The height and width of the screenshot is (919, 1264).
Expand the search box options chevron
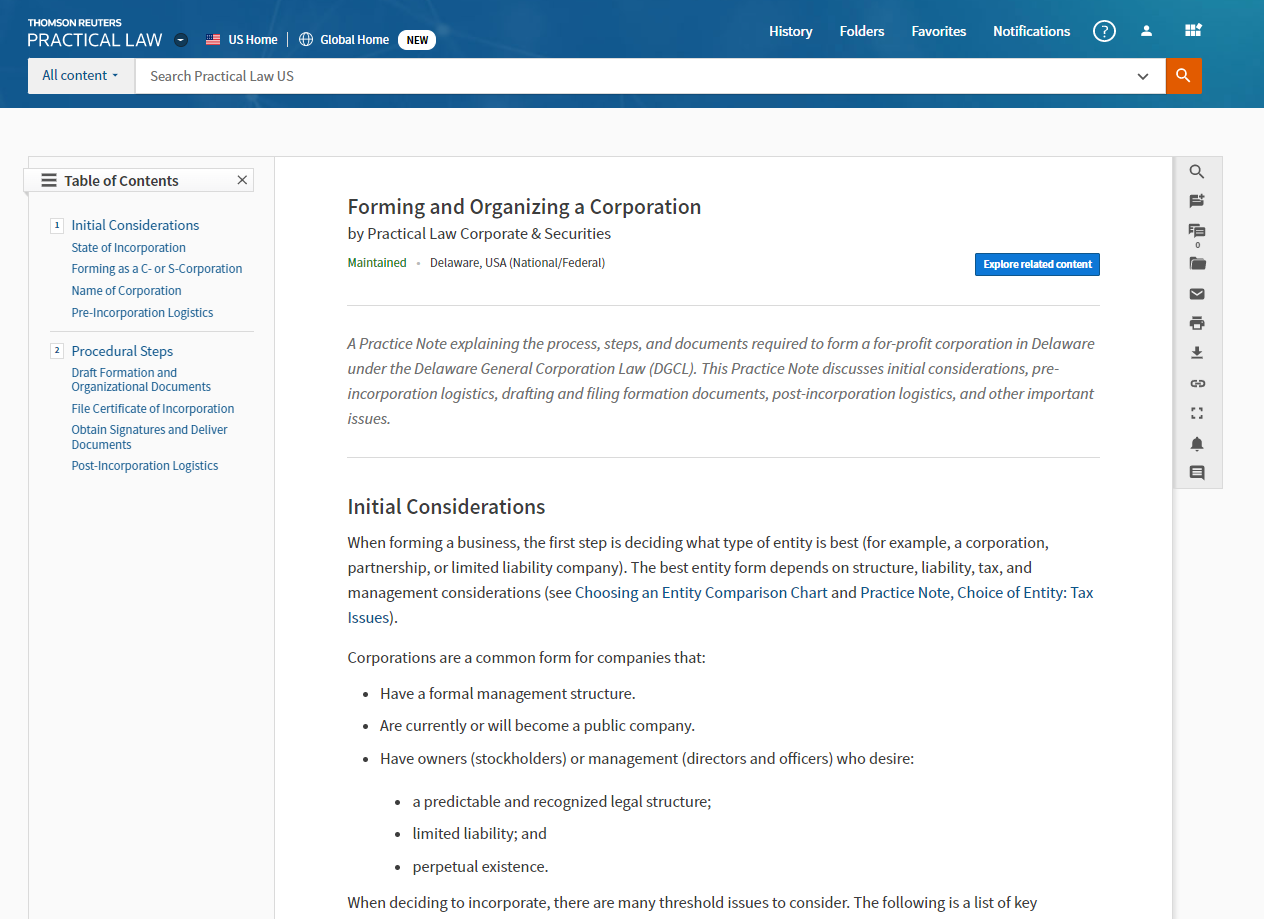1143,76
